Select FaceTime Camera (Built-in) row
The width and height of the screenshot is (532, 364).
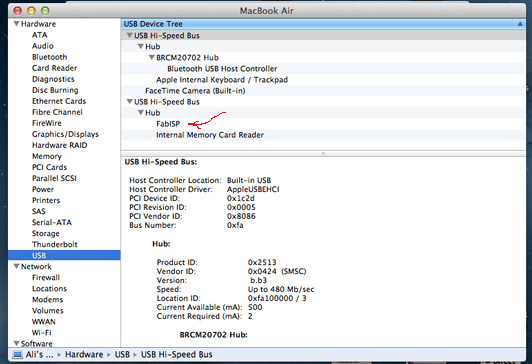click(323, 91)
